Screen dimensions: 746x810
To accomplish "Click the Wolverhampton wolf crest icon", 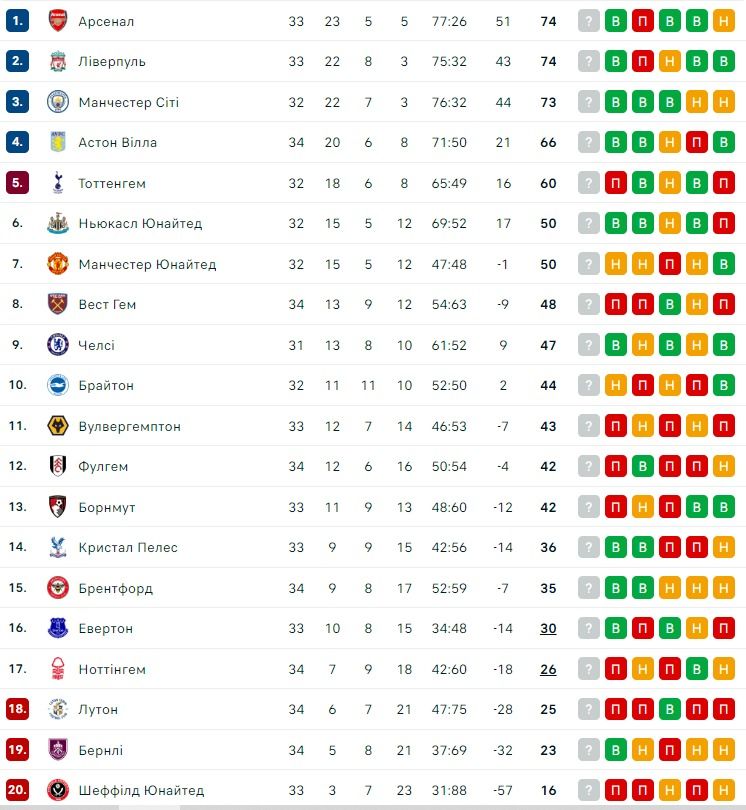I will pyautogui.click(x=57, y=426).
